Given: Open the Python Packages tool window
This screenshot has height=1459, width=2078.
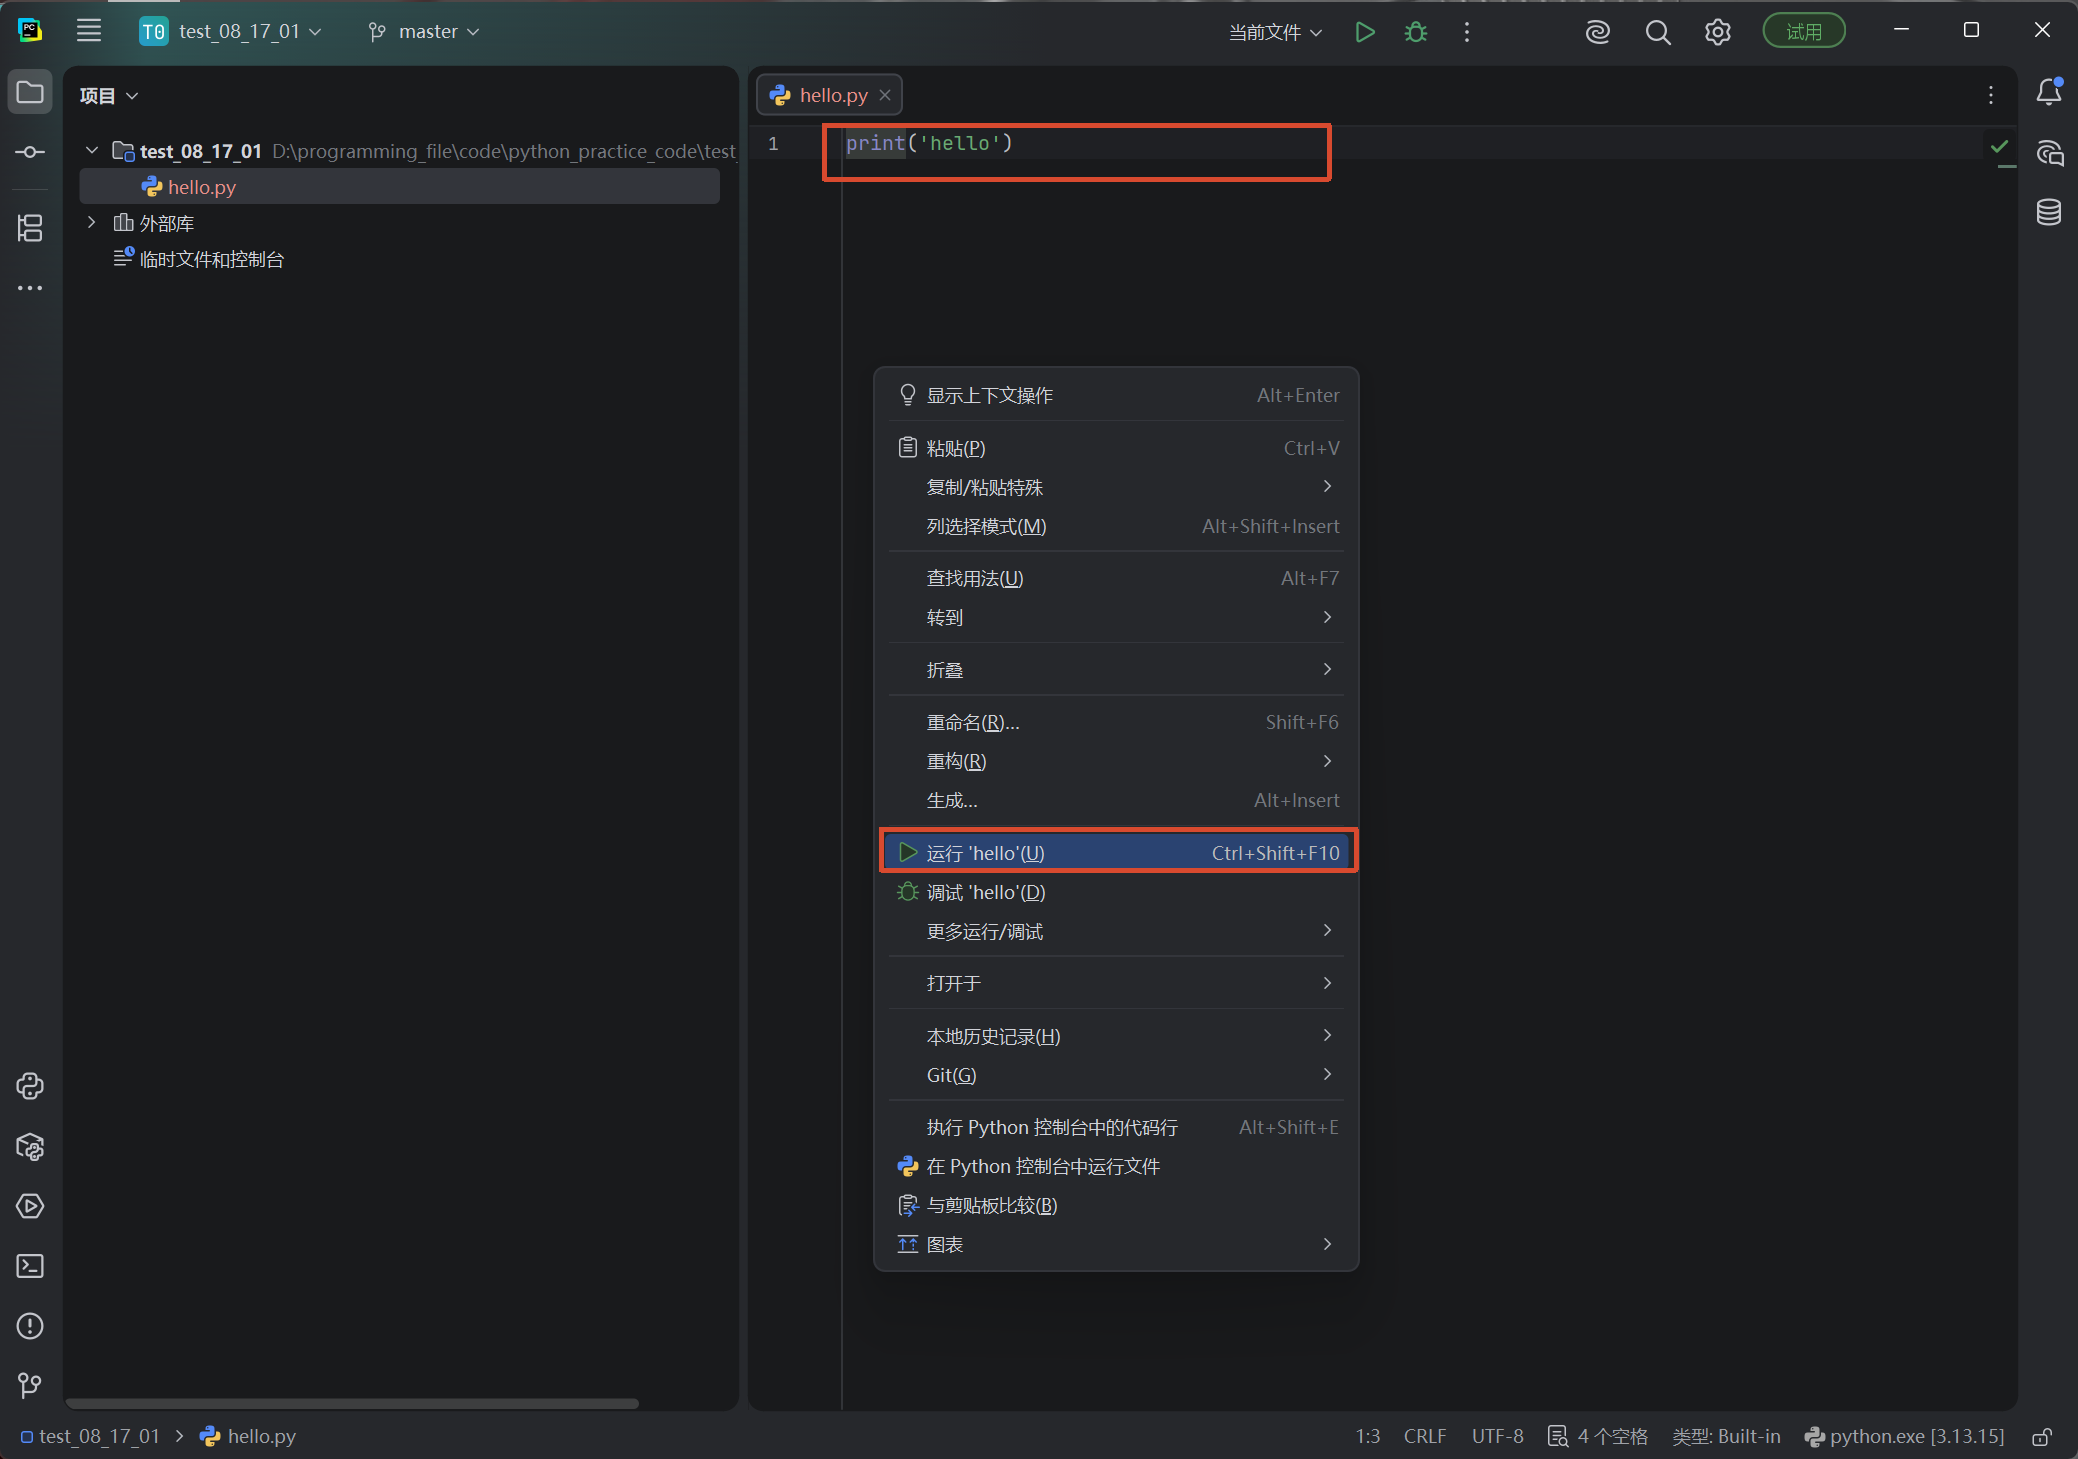Looking at the screenshot, I should (x=30, y=1146).
